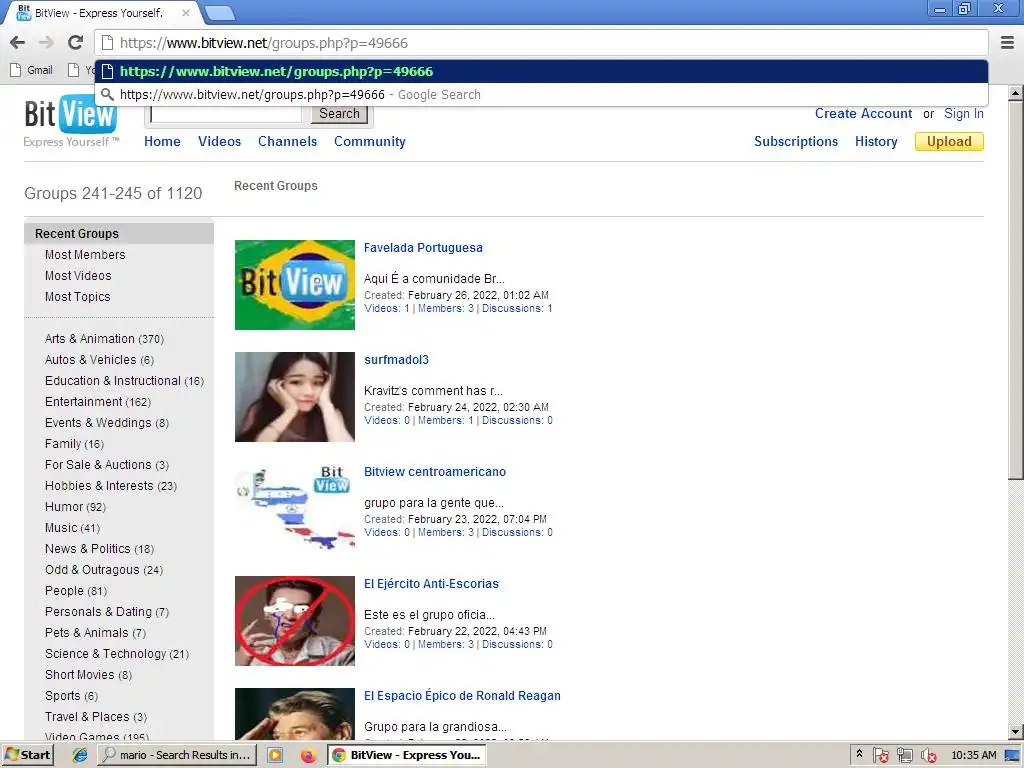
Task: Click the muted volume tray icon
Action: coord(929,755)
